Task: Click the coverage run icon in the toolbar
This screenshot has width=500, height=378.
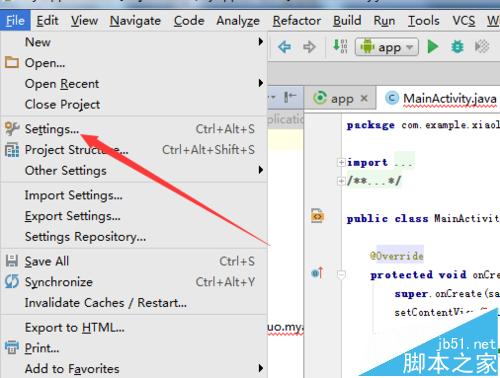Action: (x=482, y=47)
